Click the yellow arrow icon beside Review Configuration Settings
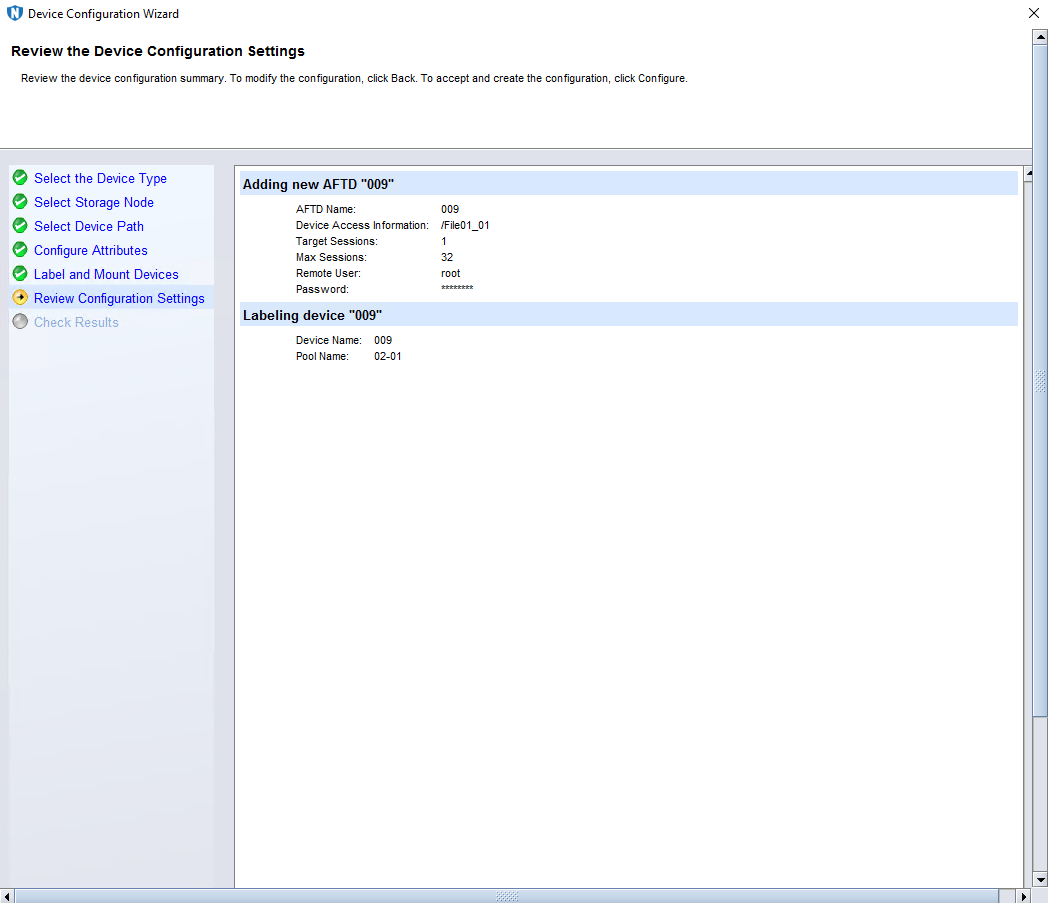 tap(20, 298)
